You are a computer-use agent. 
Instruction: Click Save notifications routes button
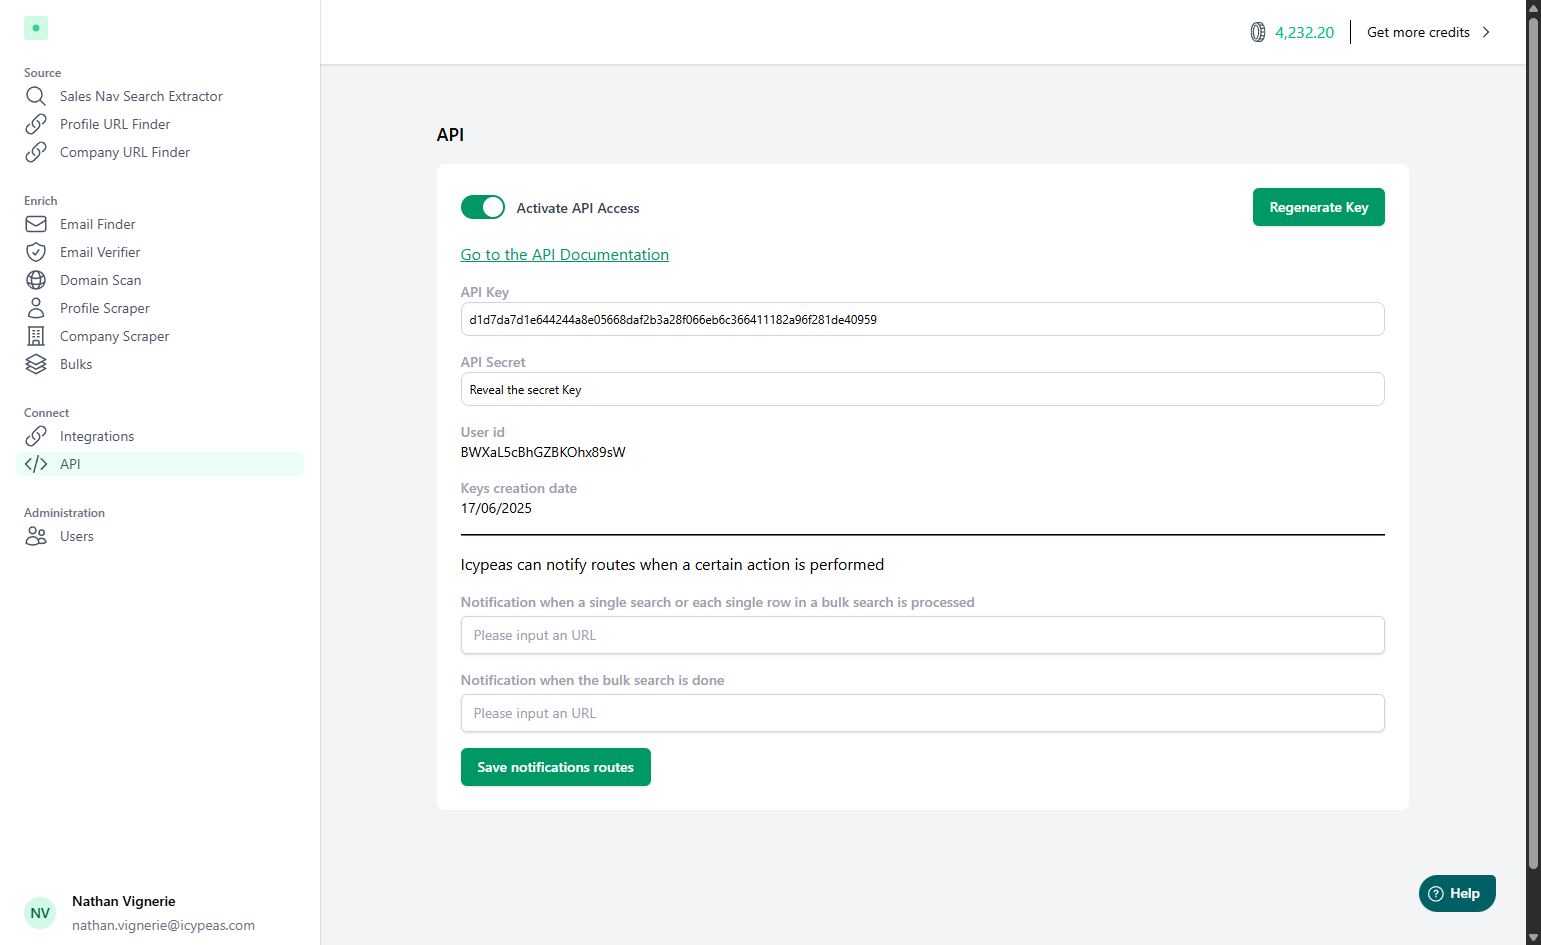(556, 767)
